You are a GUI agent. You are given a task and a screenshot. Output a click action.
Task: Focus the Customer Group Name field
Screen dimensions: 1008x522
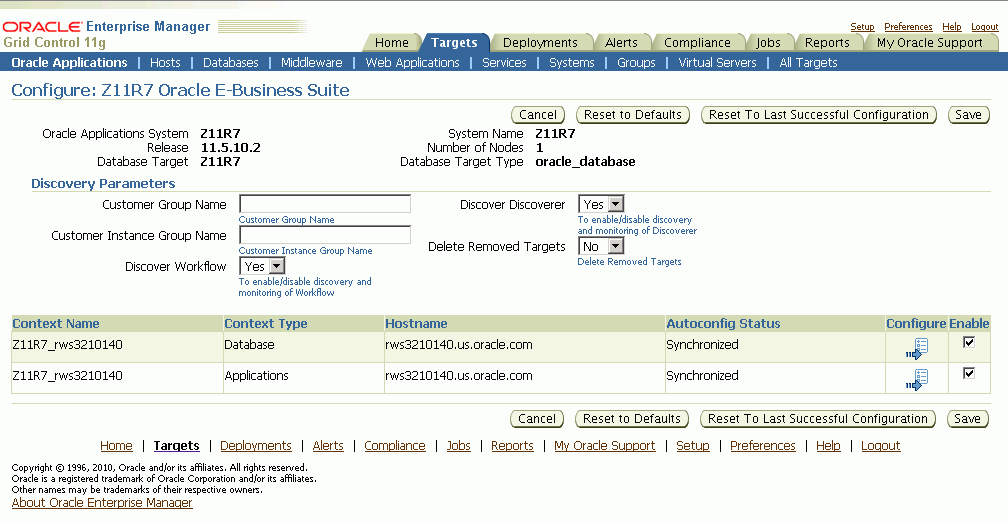point(325,204)
